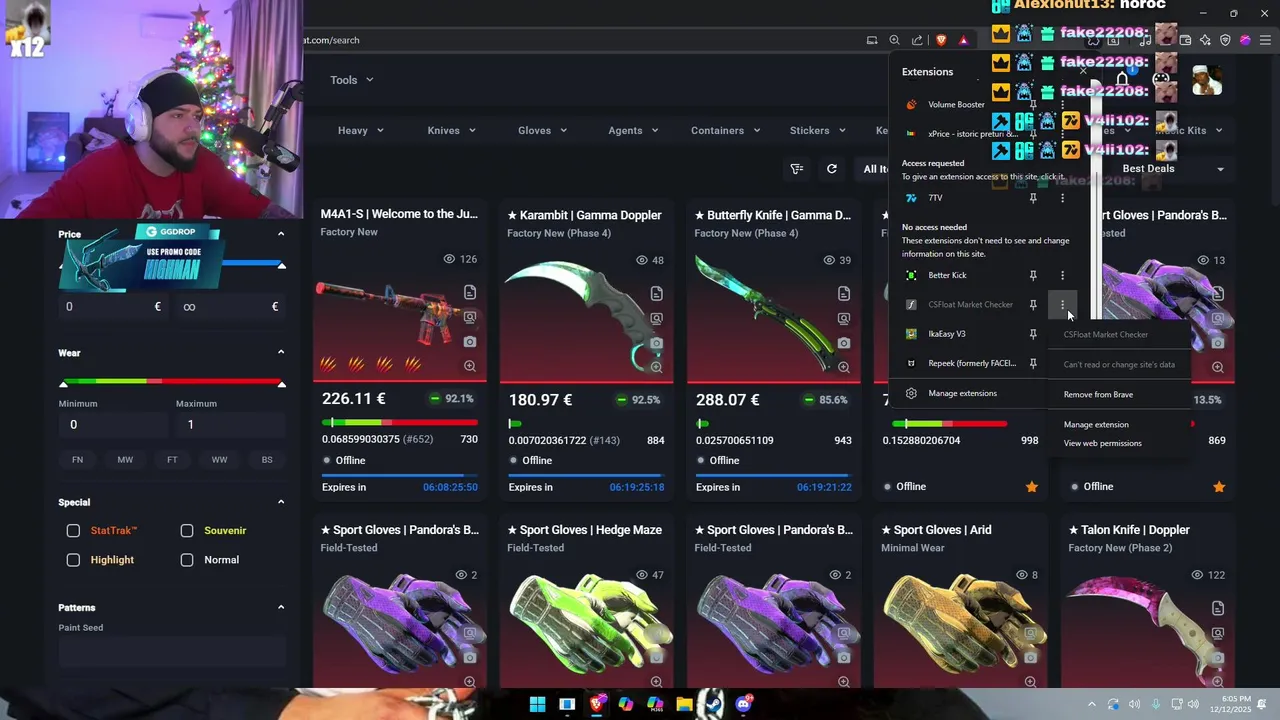Open Steam from the taskbar
This screenshot has height=720, width=1280.
coord(713,704)
